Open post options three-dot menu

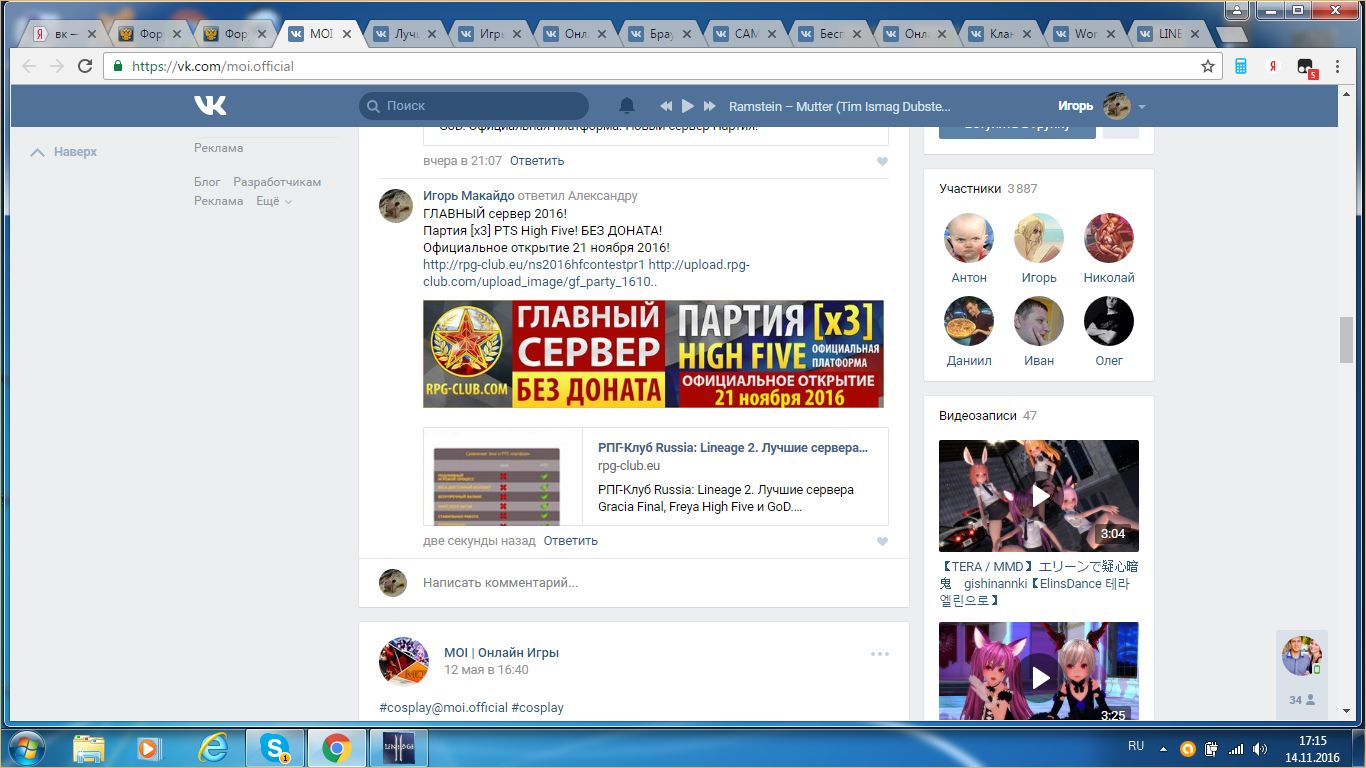point(879,654)
